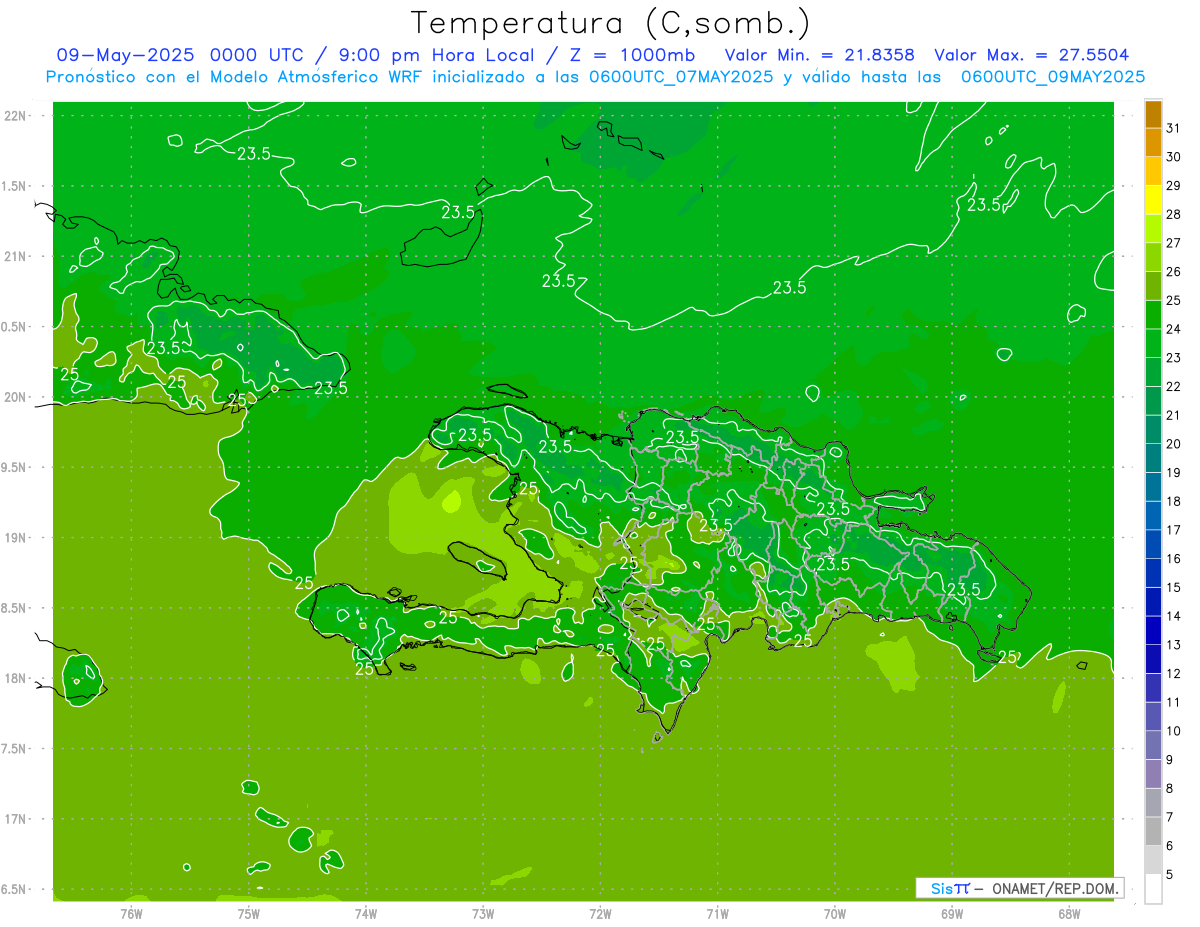
Task: Select green swatch between 23 and 24
Action: click(1153, 343)
